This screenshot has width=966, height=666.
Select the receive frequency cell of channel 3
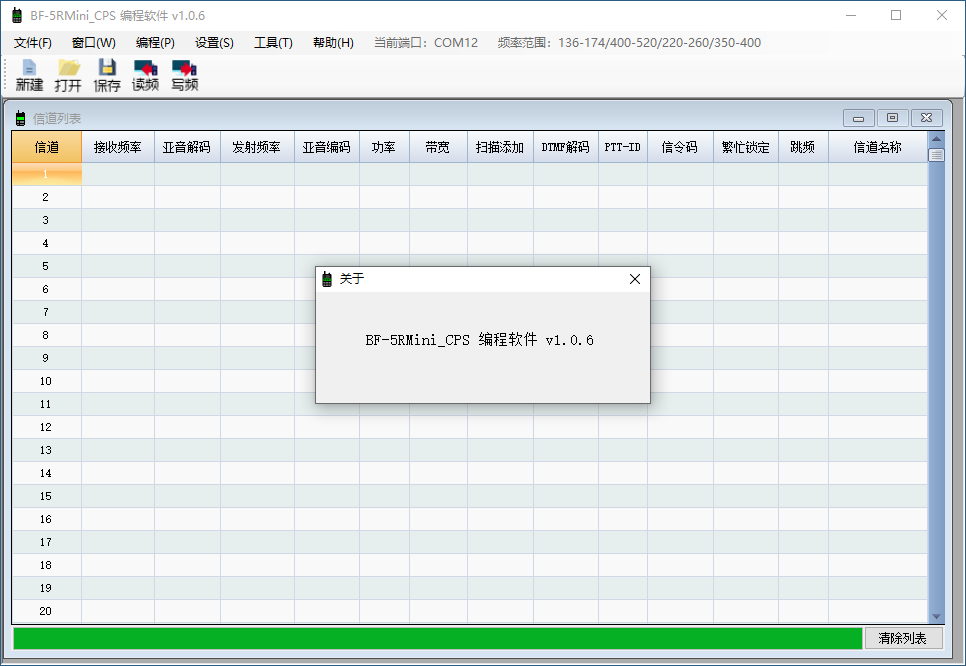[x=118, y=220]
